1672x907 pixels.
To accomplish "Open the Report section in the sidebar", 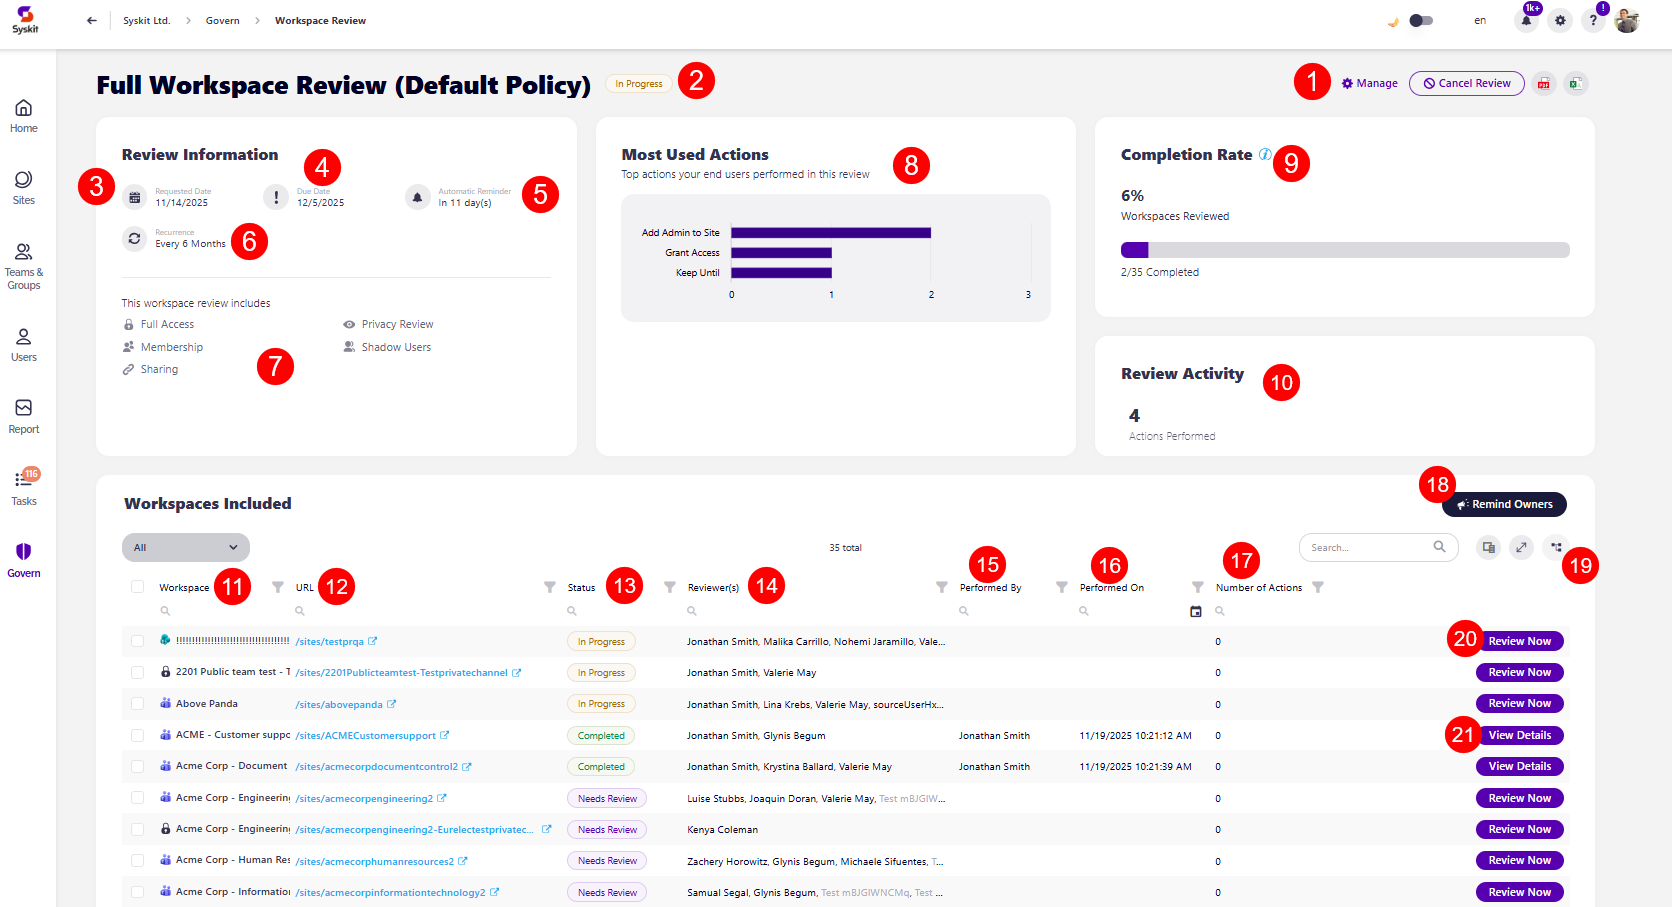I will tap(23, 414).
